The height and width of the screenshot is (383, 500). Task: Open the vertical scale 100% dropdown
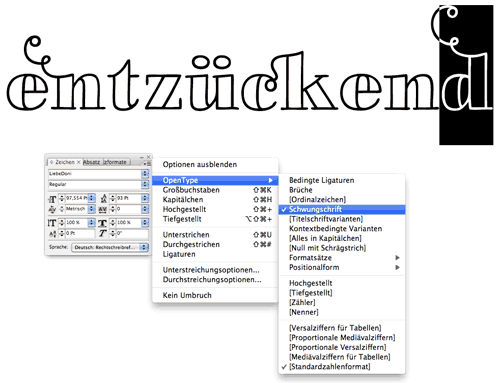click(92, 222)
